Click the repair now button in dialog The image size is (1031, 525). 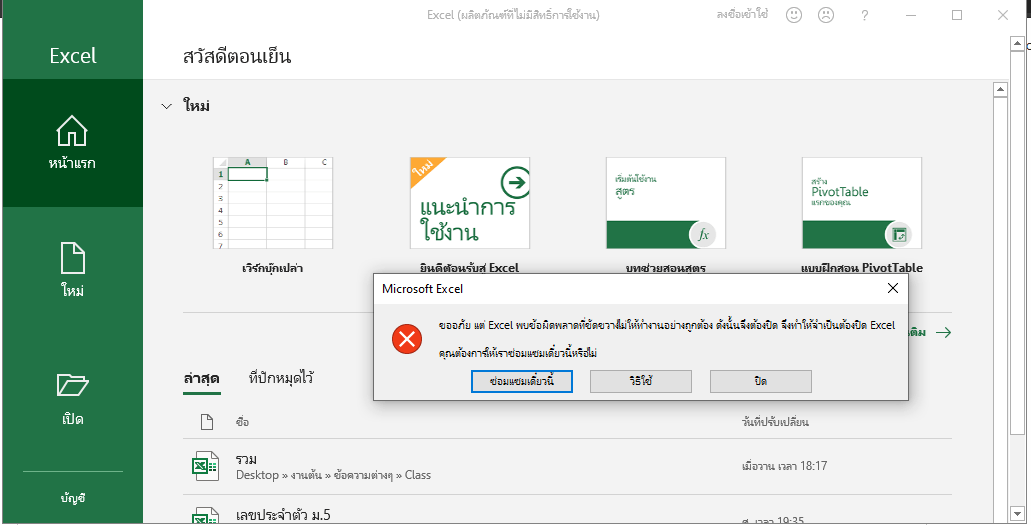pyautogui.click(x=521, y=381)
